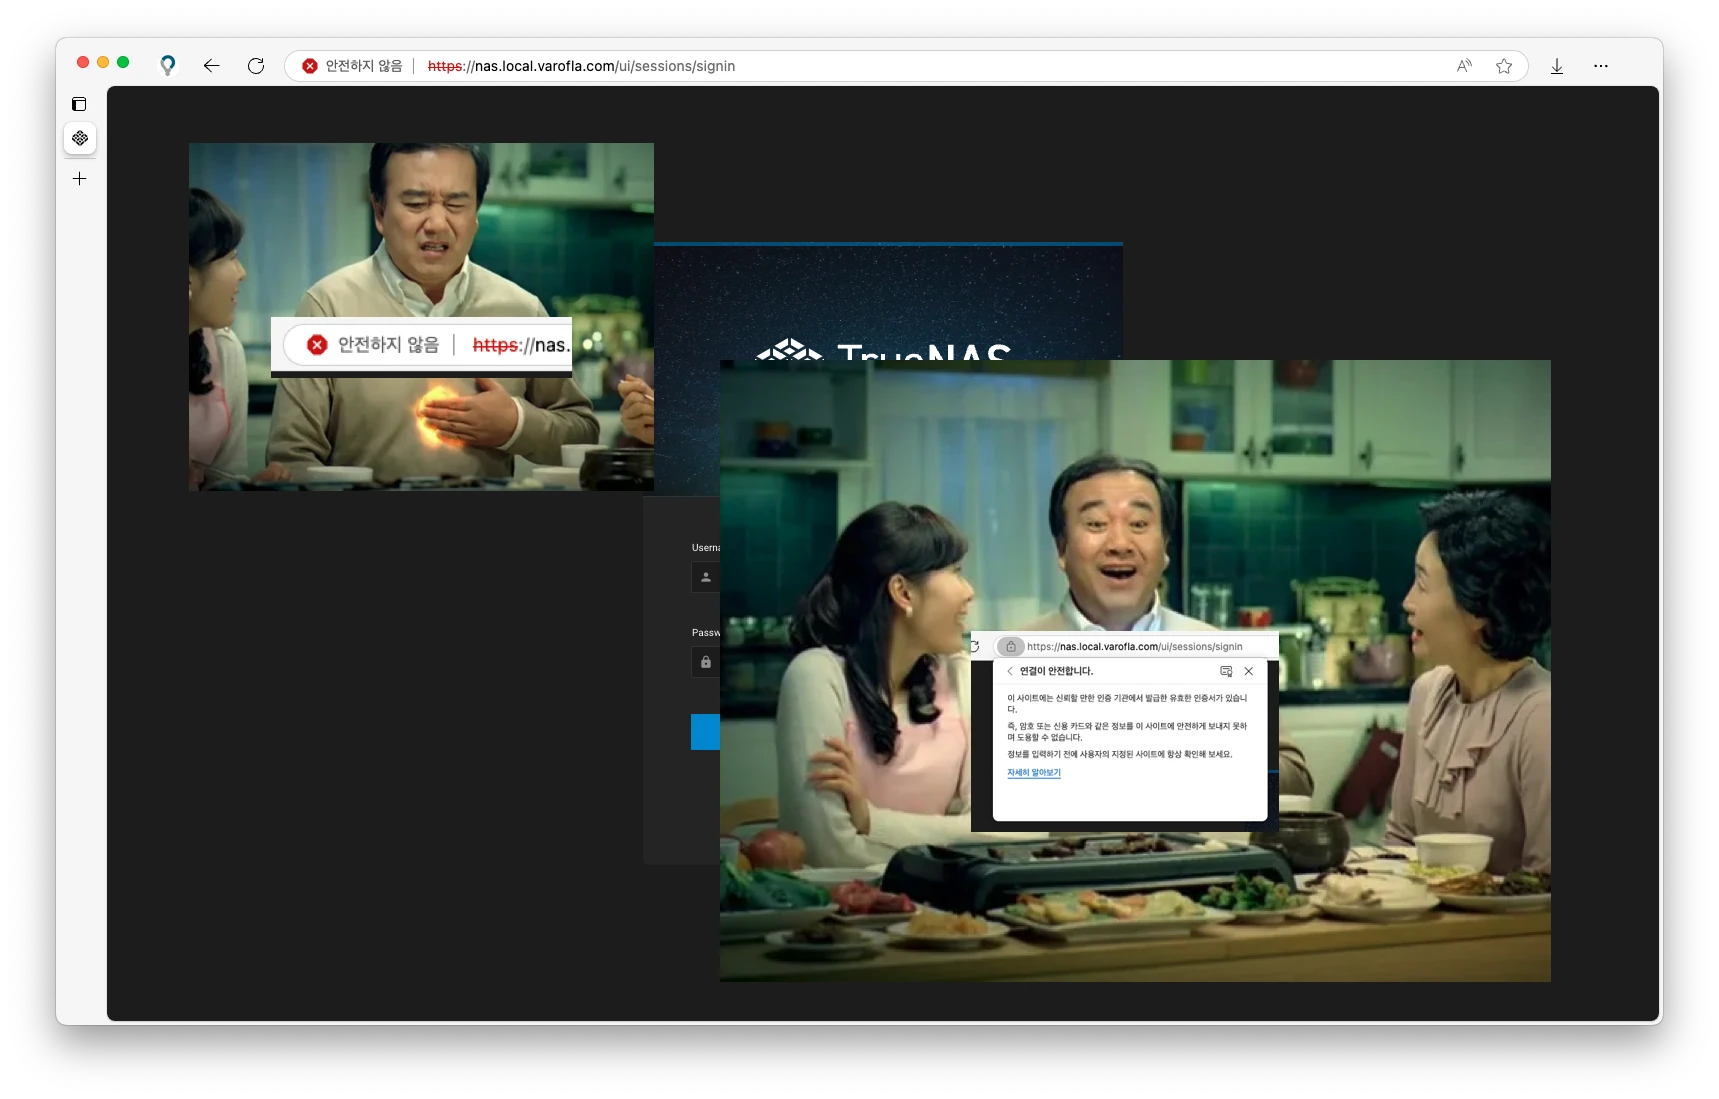The image size is (1719, 1099).
Task: Open a new tab with plus button
Action: point(80,179)
